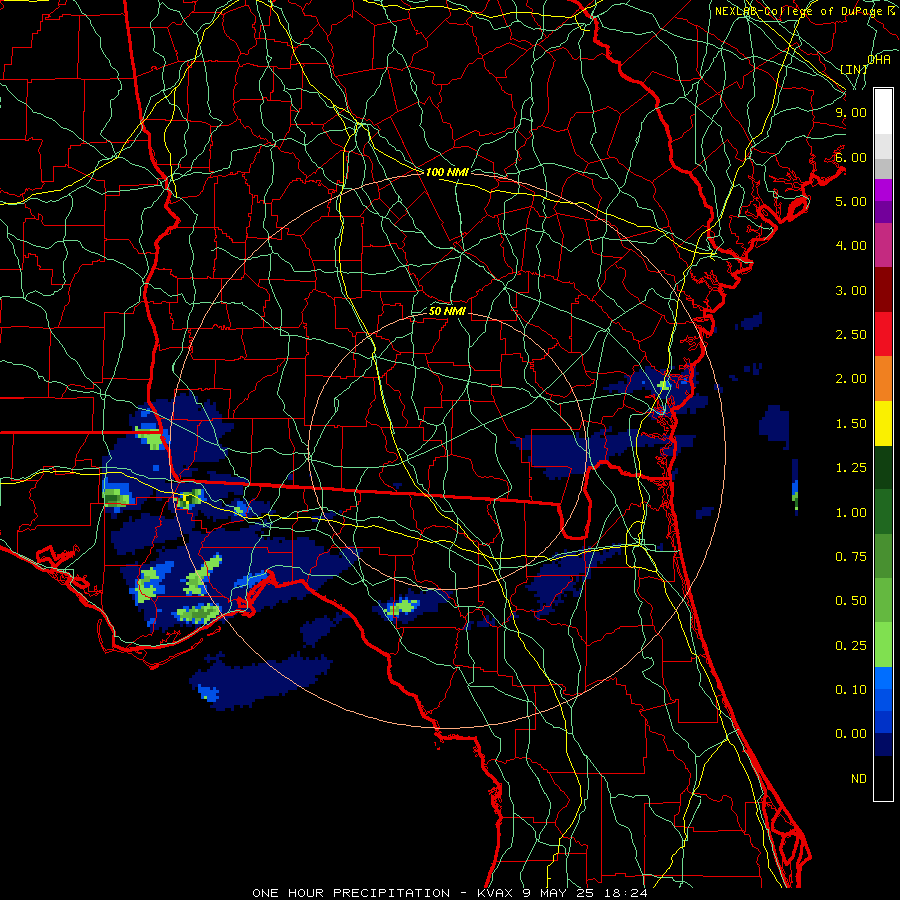This screenshot has height=900, width=900.
Task: Click the 'OHA' product code label
Action: 879,60
